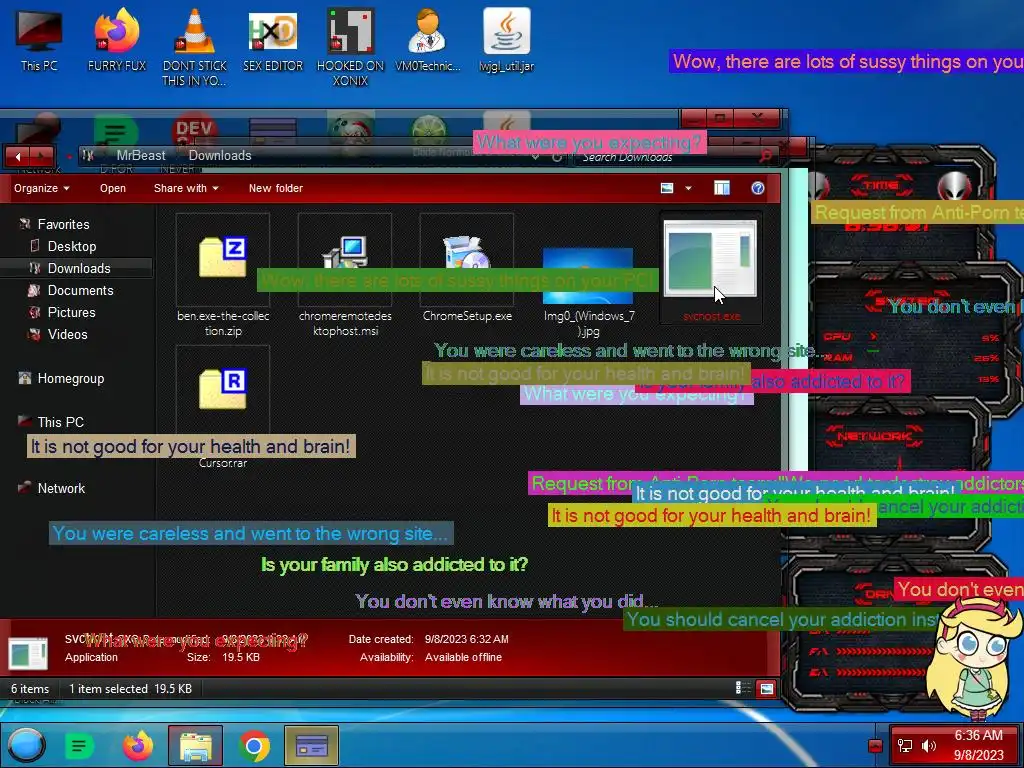Open the This PC desktop icon

39,39
